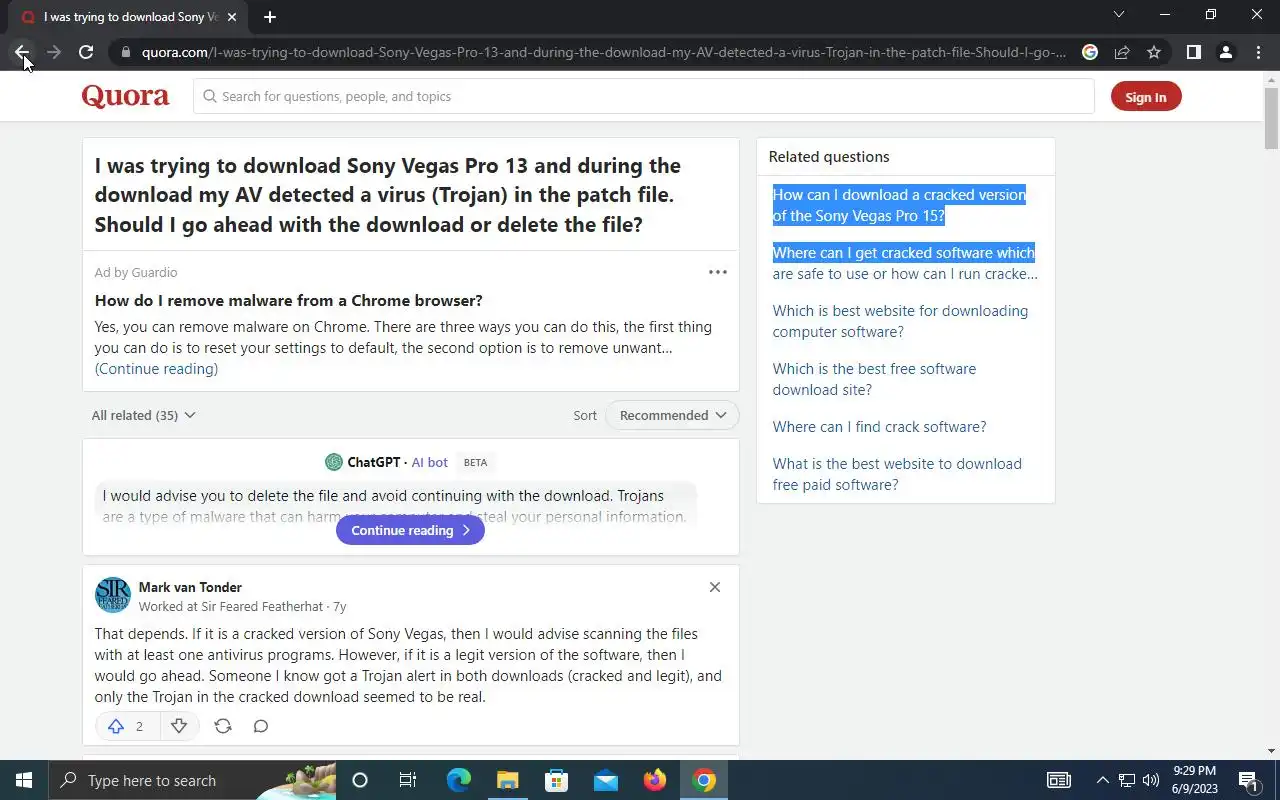Open the network icon in system tray
Image resolution: width=1280 pixels, height=800 pixels.
[x=1127, y=780]
